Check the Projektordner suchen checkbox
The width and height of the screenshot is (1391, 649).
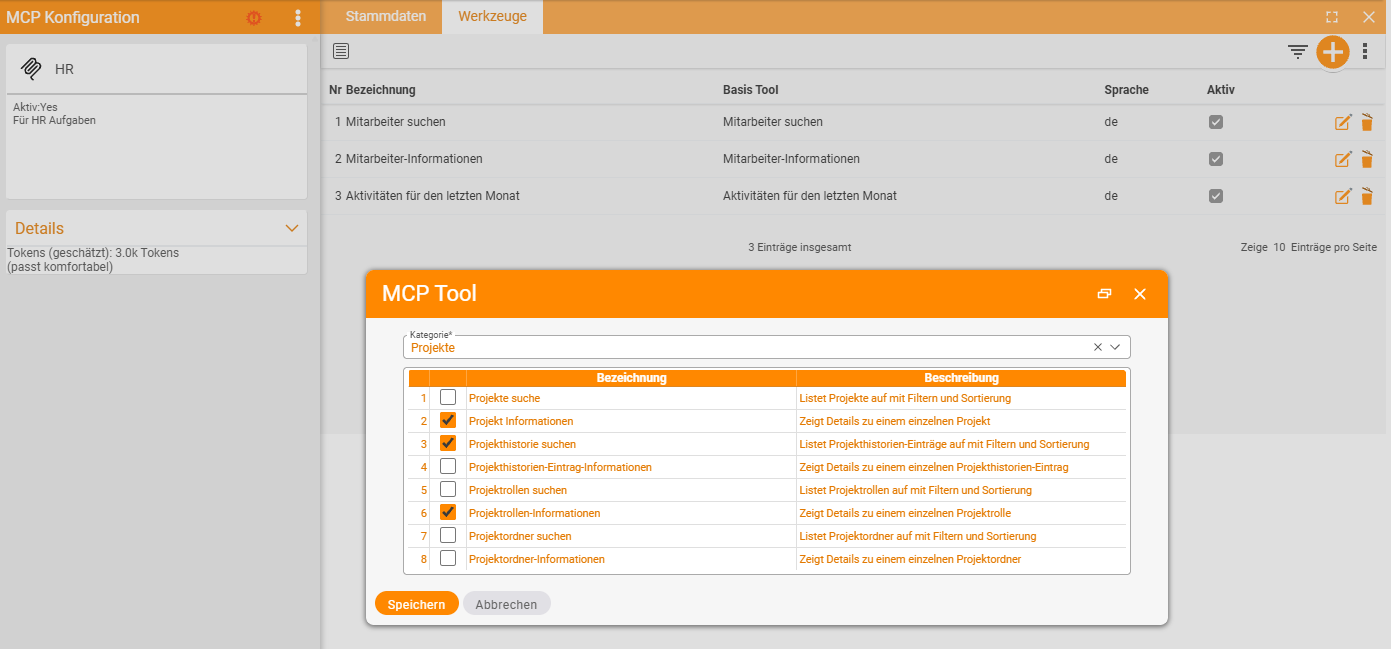pos(448,535)
